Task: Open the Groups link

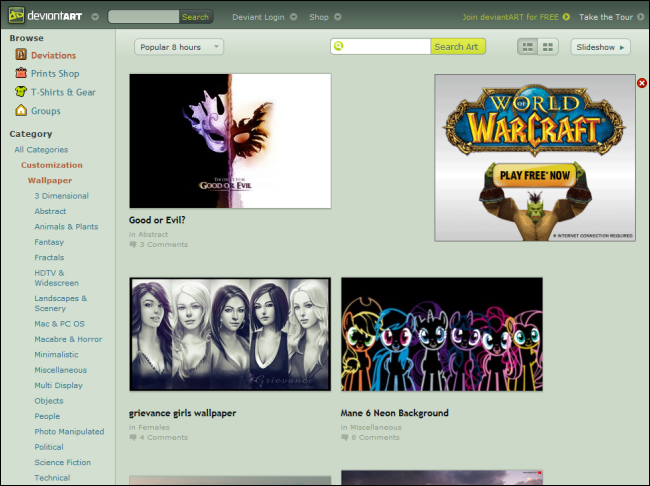Action: coord(46,111)
